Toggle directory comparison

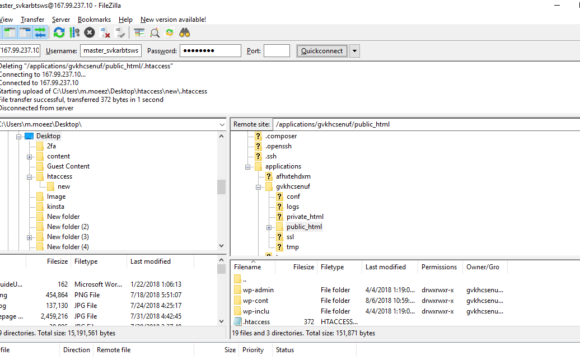tap(155, 33)
